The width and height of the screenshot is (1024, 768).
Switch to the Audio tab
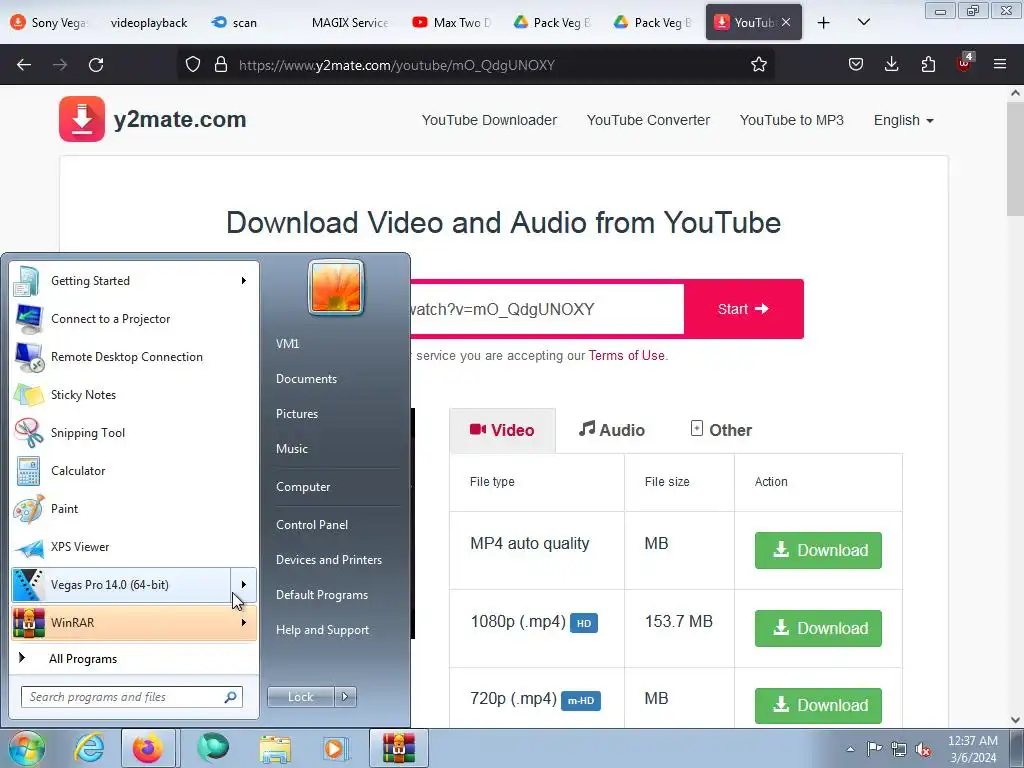coord(611,430)
